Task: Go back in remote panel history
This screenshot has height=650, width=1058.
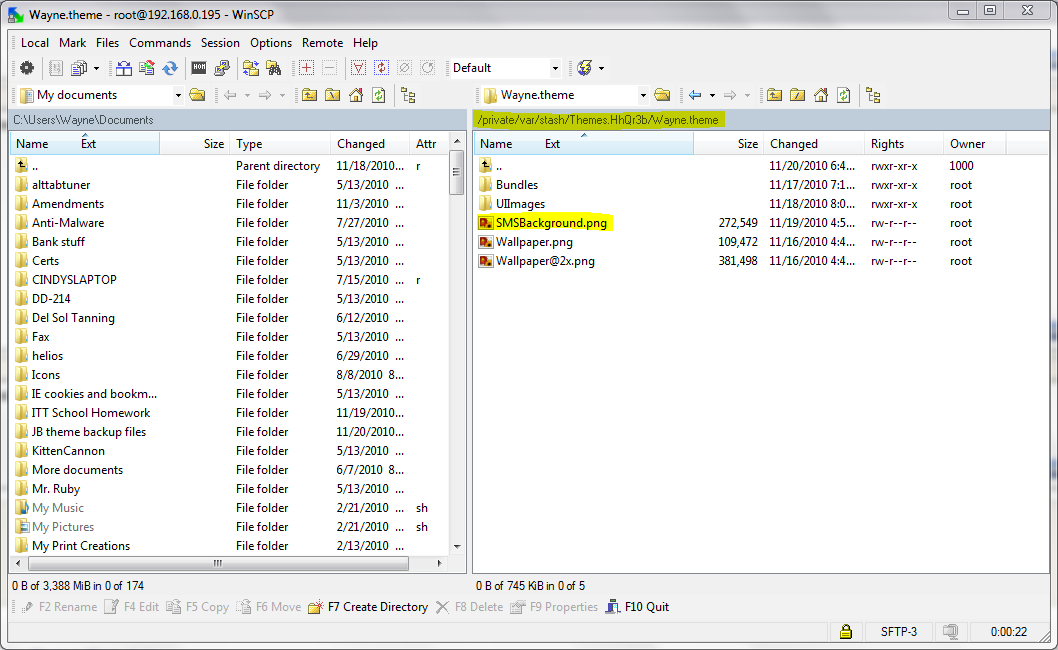Action: point(695,95)
